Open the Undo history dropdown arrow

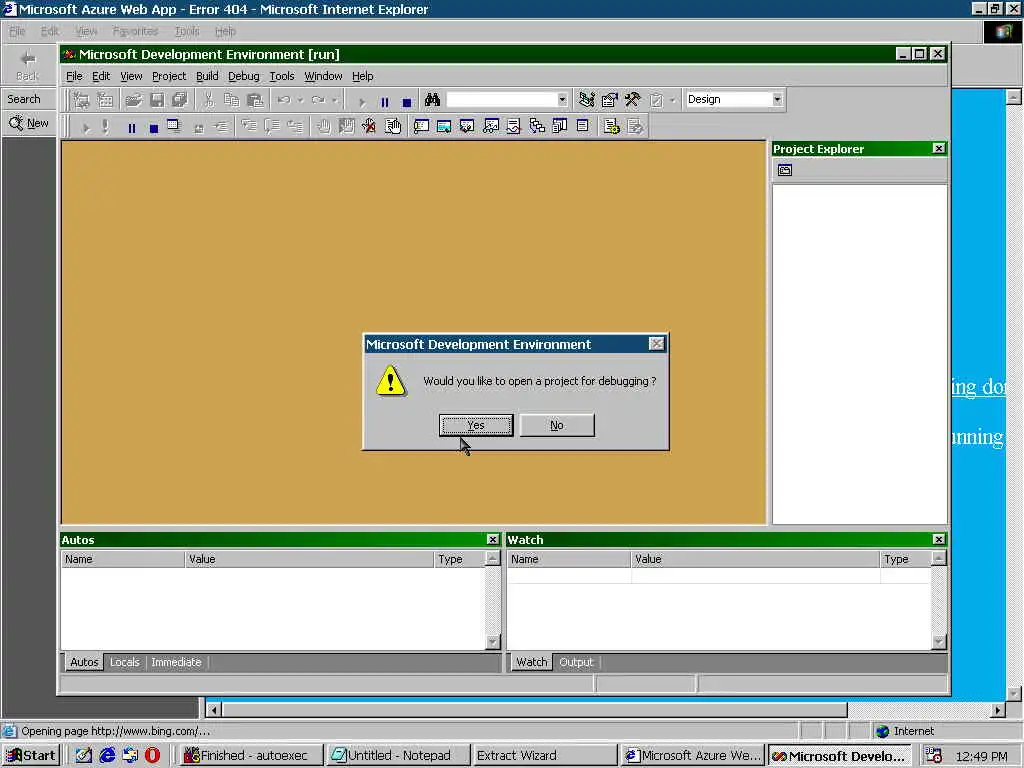coord(300,100)
